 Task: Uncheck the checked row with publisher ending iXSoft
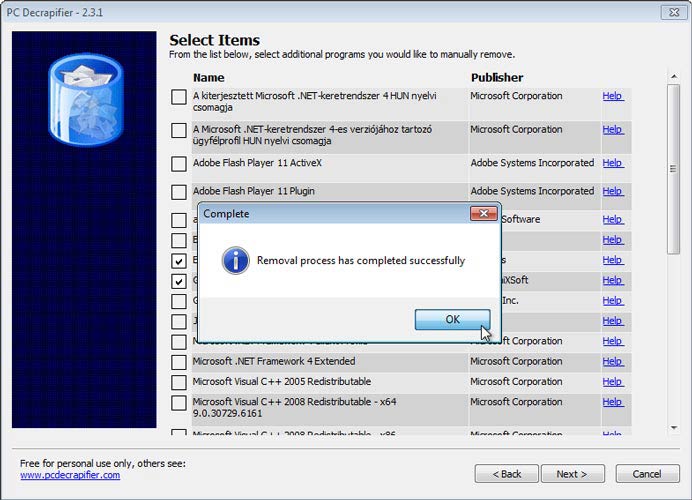click(179, 281)
